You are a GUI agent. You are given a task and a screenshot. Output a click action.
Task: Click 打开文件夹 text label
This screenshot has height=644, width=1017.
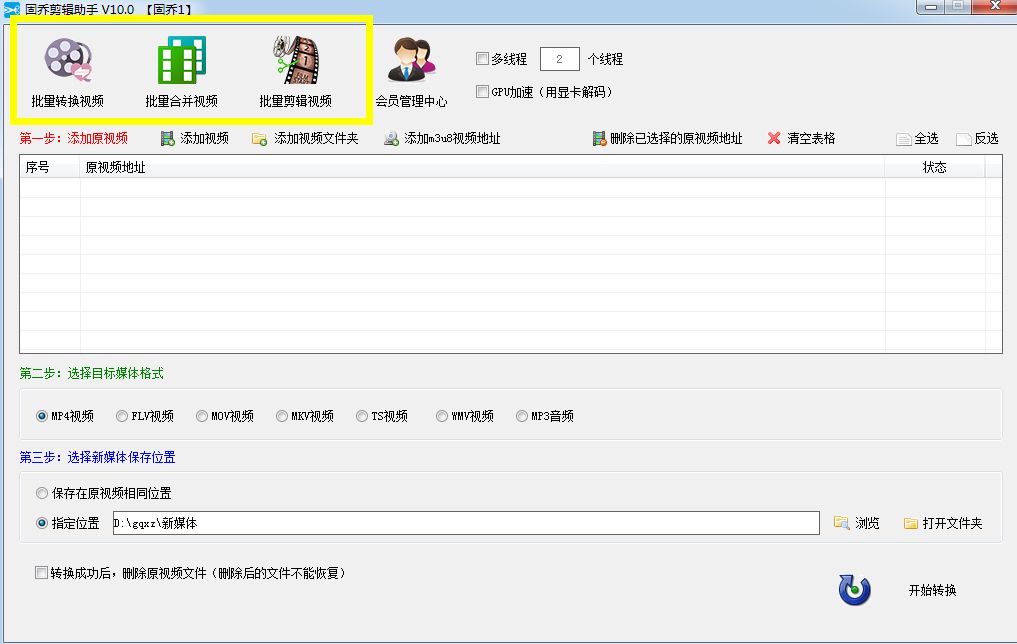[x=952, y=523]
